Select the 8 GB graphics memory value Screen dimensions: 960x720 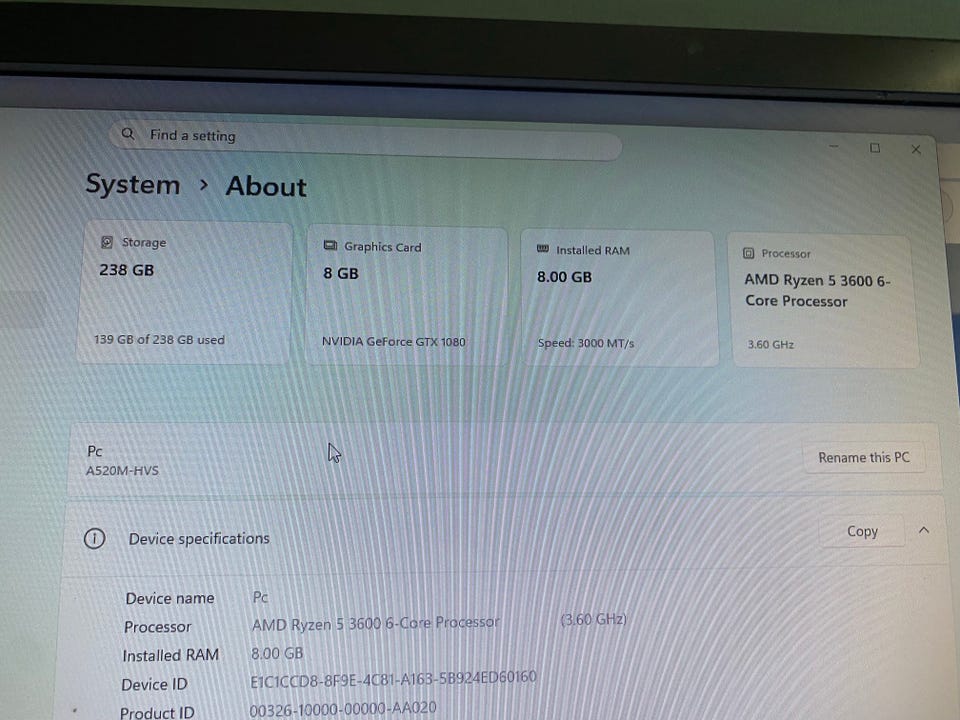(x=341, y=273)
